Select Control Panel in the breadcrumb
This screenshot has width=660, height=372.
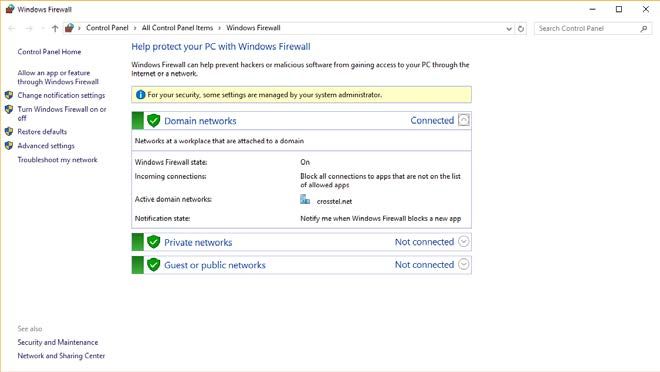tap(107, 28)
